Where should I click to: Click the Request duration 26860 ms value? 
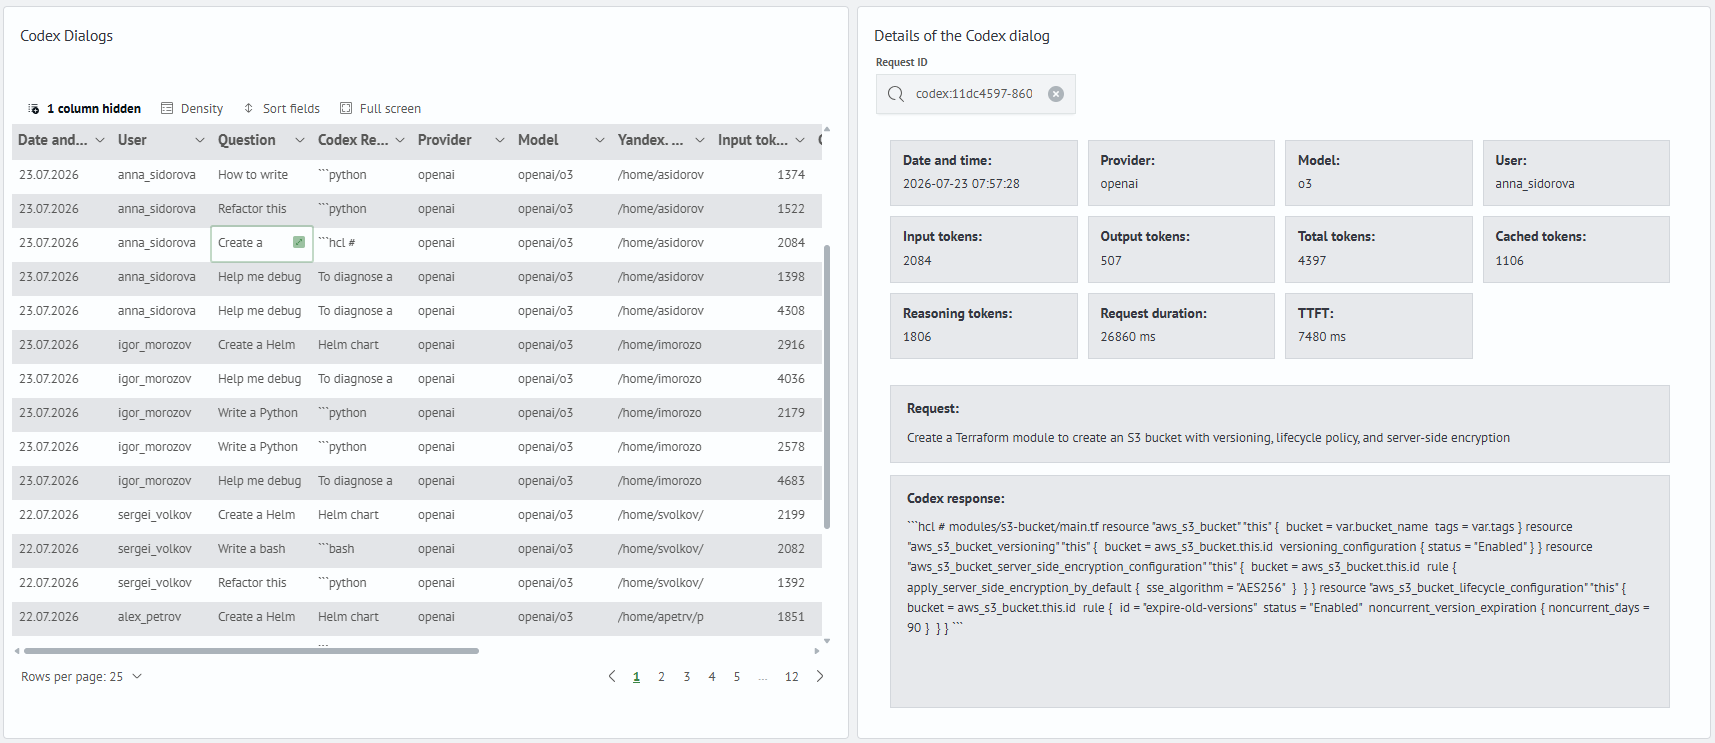click(1128, 337)
